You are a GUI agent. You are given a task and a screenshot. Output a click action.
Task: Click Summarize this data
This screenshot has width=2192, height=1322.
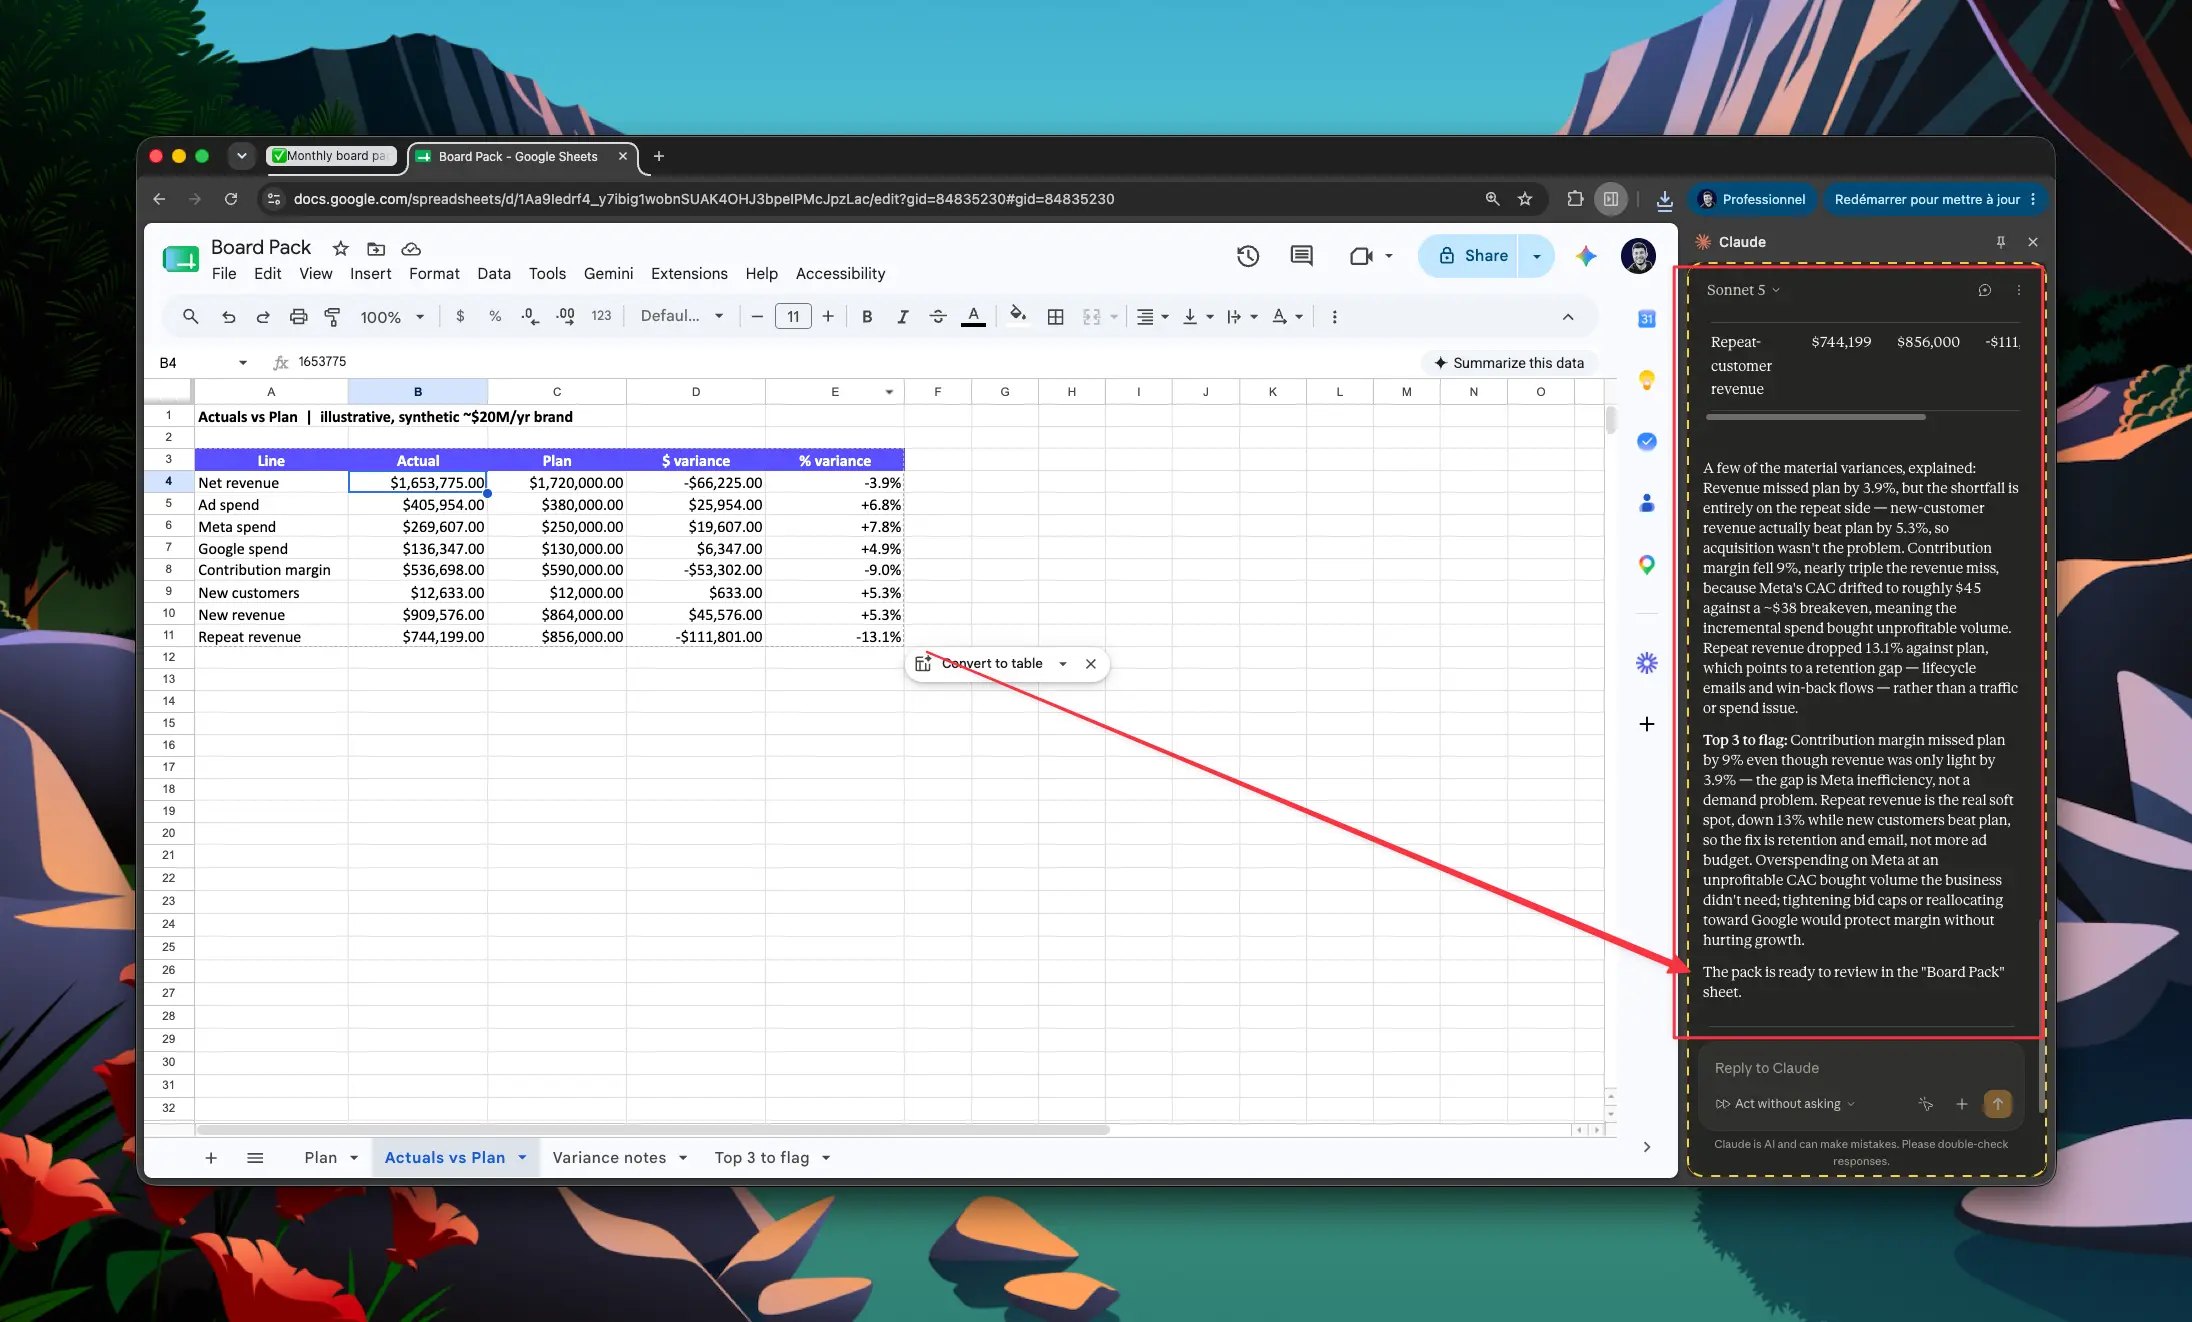[1508, 362]
